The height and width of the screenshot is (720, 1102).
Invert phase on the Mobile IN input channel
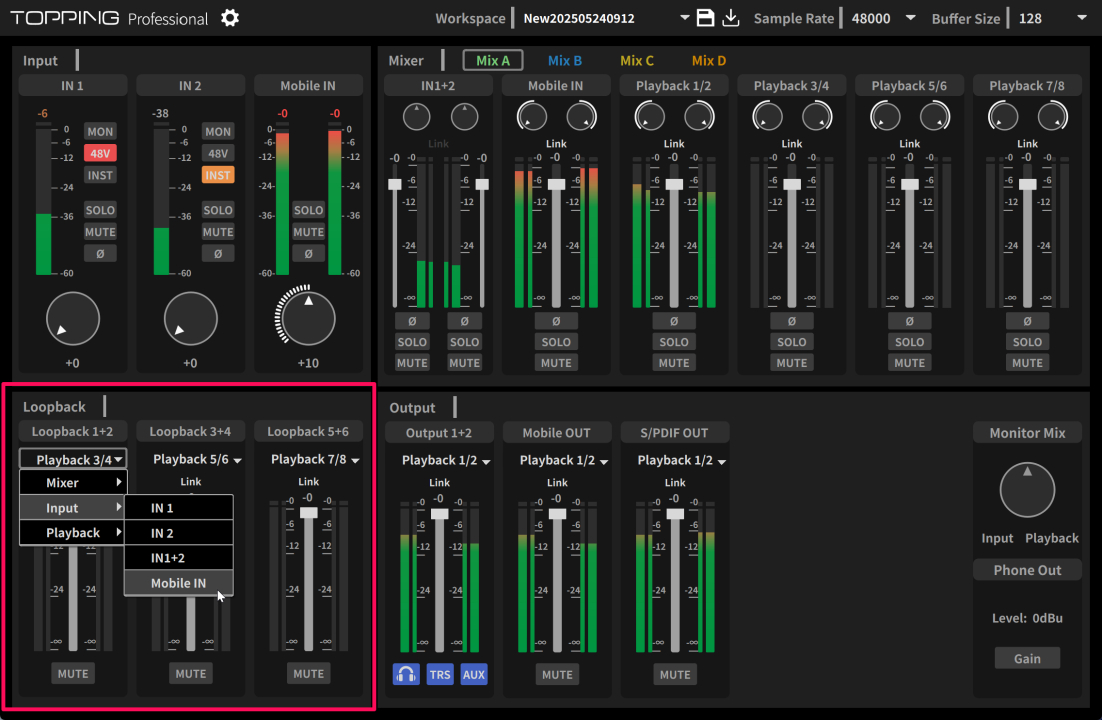coord(309,254)
